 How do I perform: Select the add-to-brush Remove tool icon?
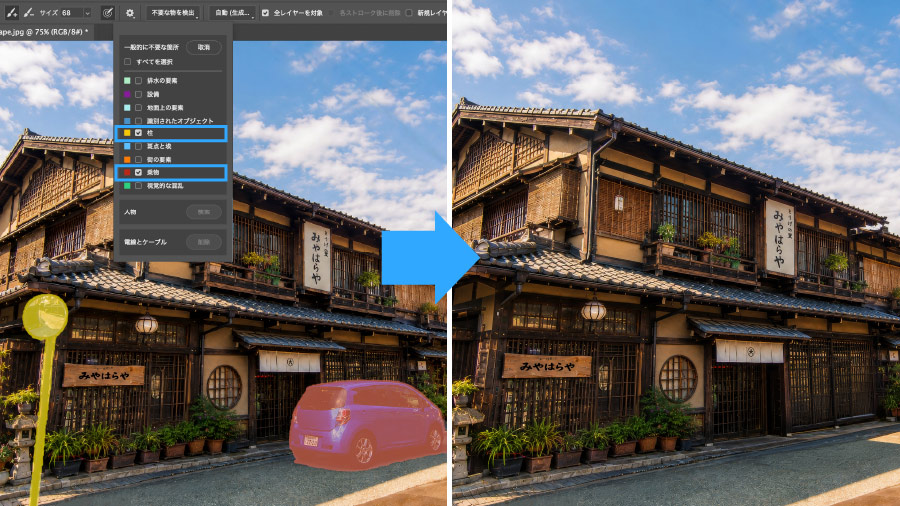[x=11, y=12]
